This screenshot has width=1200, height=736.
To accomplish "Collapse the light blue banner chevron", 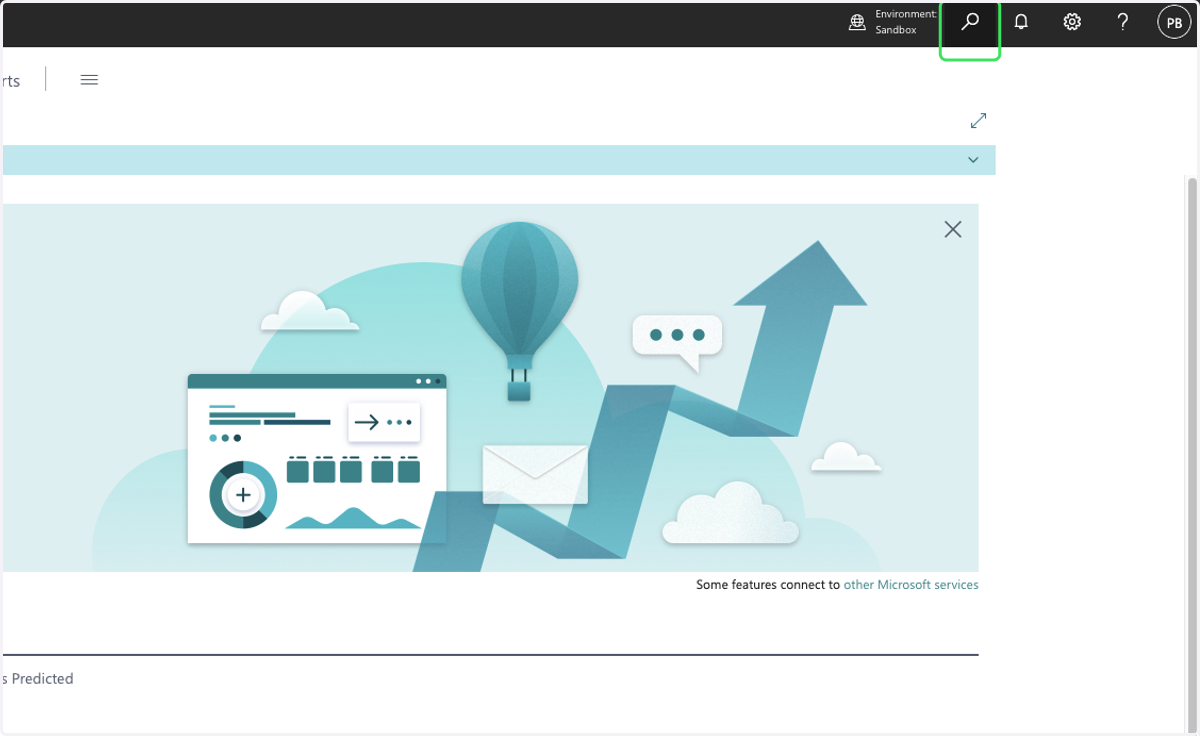I will coord(973,160).
